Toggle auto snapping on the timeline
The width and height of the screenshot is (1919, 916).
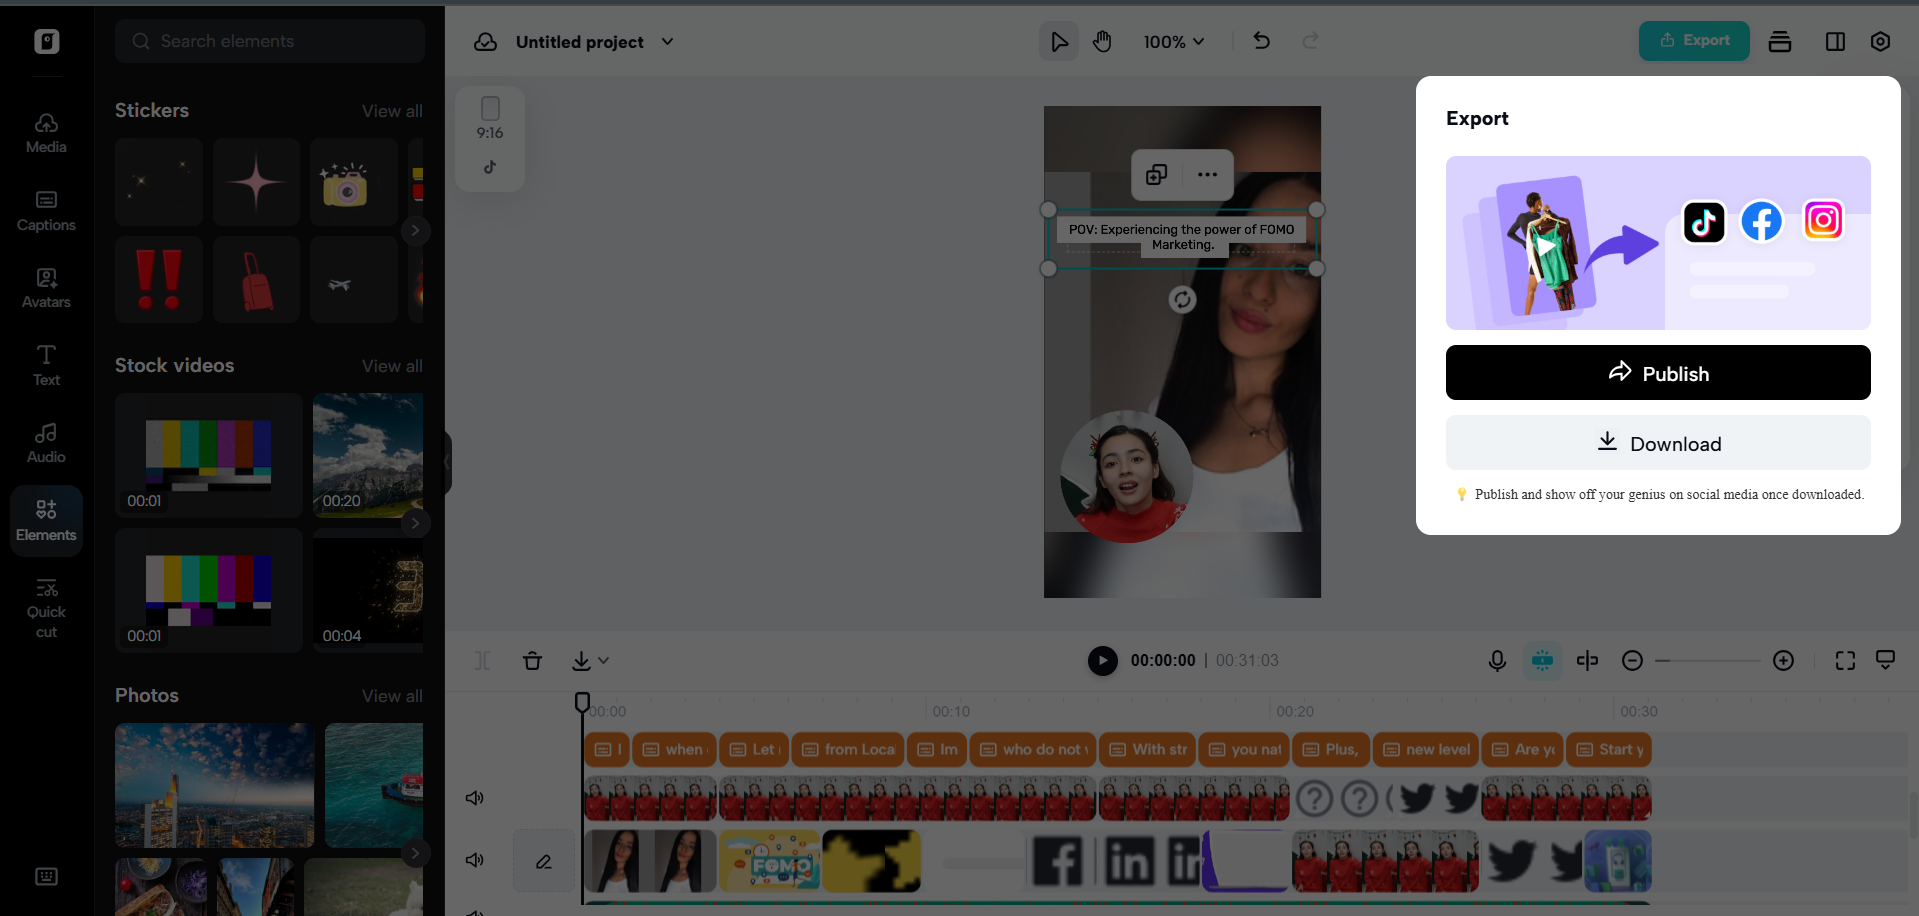[x=1542, y=660]
